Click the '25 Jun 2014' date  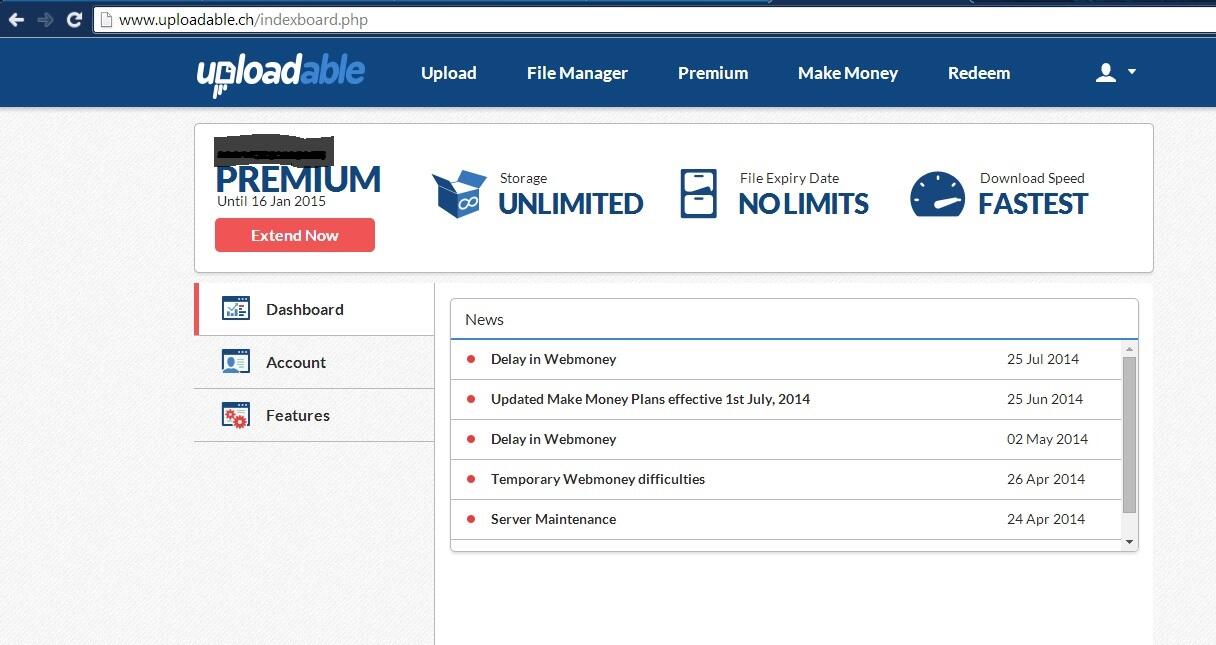[x=1045, y=399]
